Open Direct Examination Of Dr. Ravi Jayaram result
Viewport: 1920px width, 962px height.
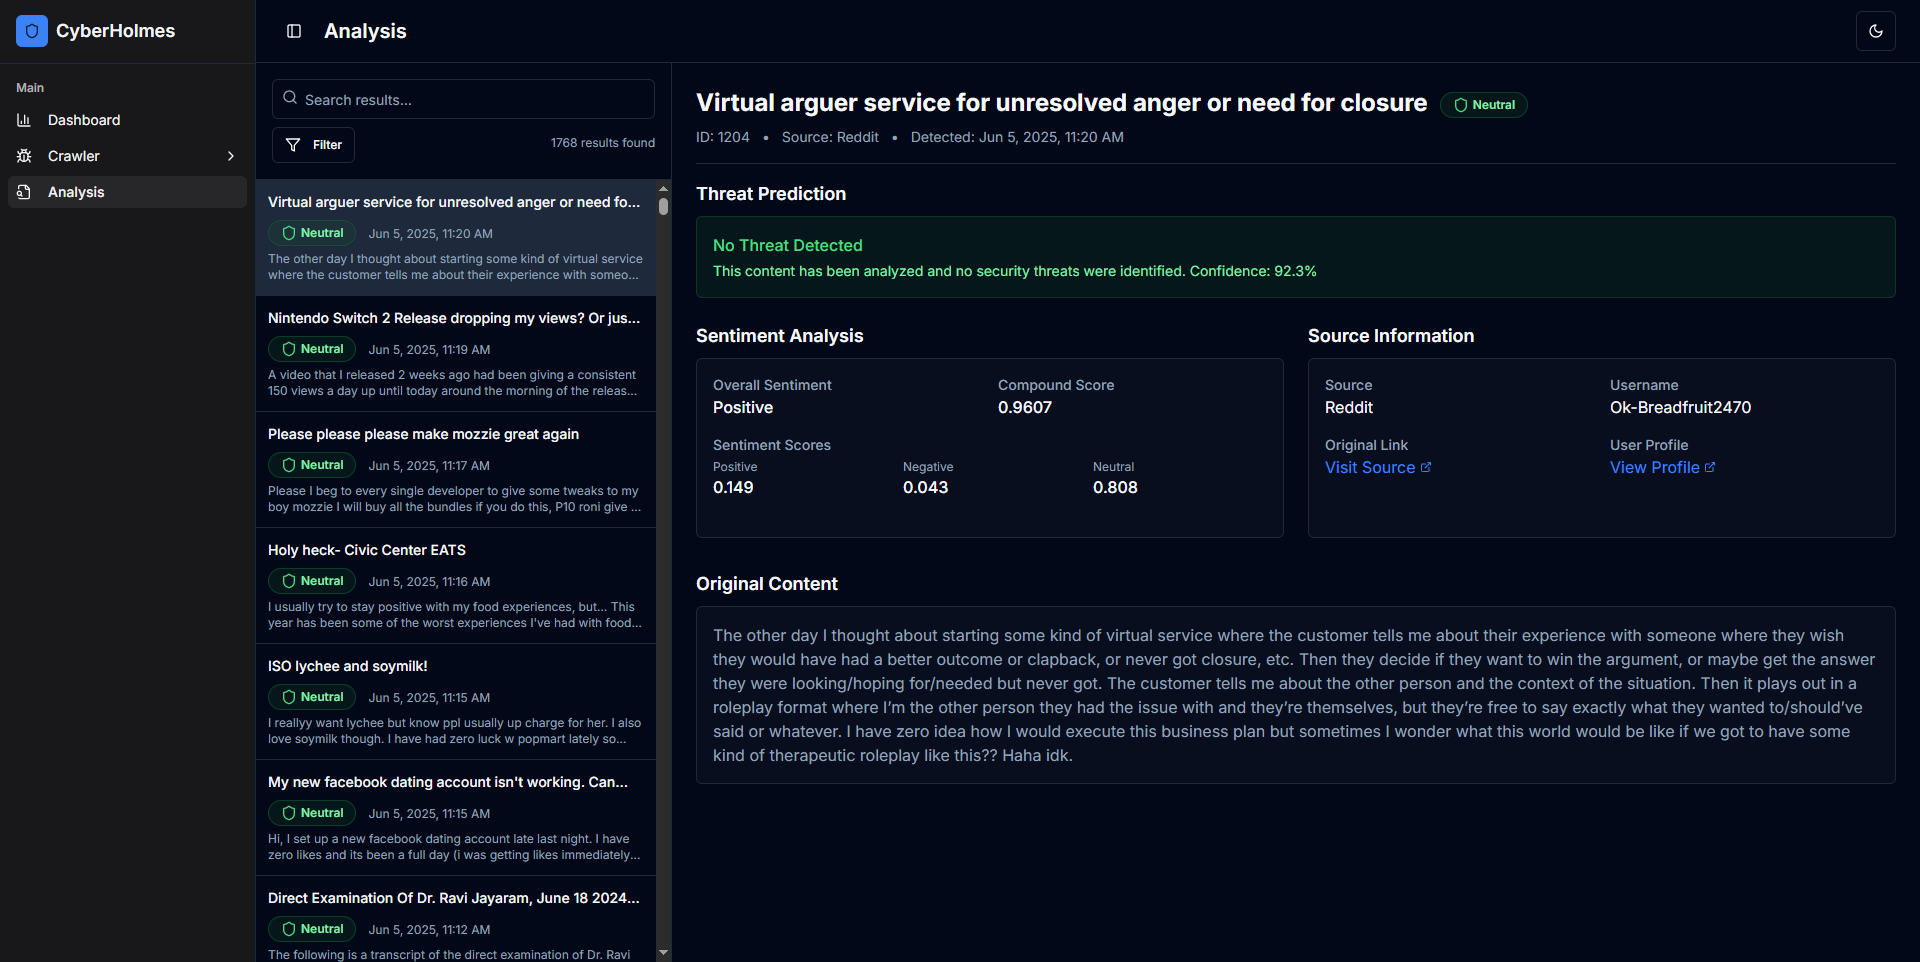click(456, 919)
